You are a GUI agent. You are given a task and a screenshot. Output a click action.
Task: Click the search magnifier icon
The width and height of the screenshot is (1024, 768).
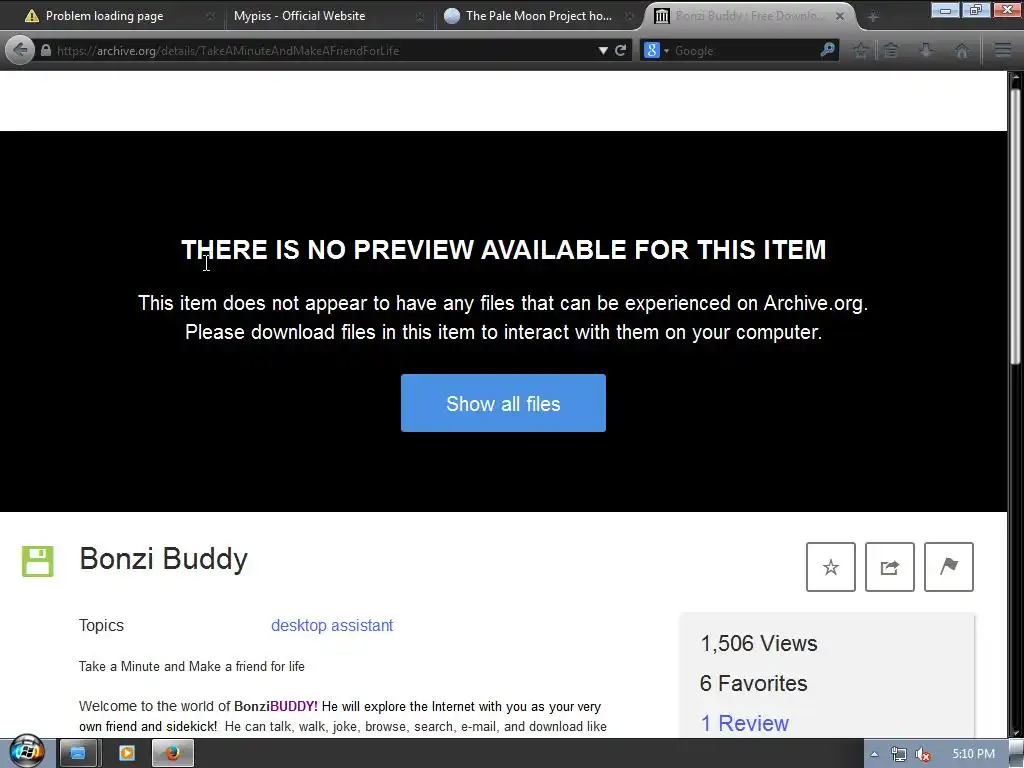[827, 50]
